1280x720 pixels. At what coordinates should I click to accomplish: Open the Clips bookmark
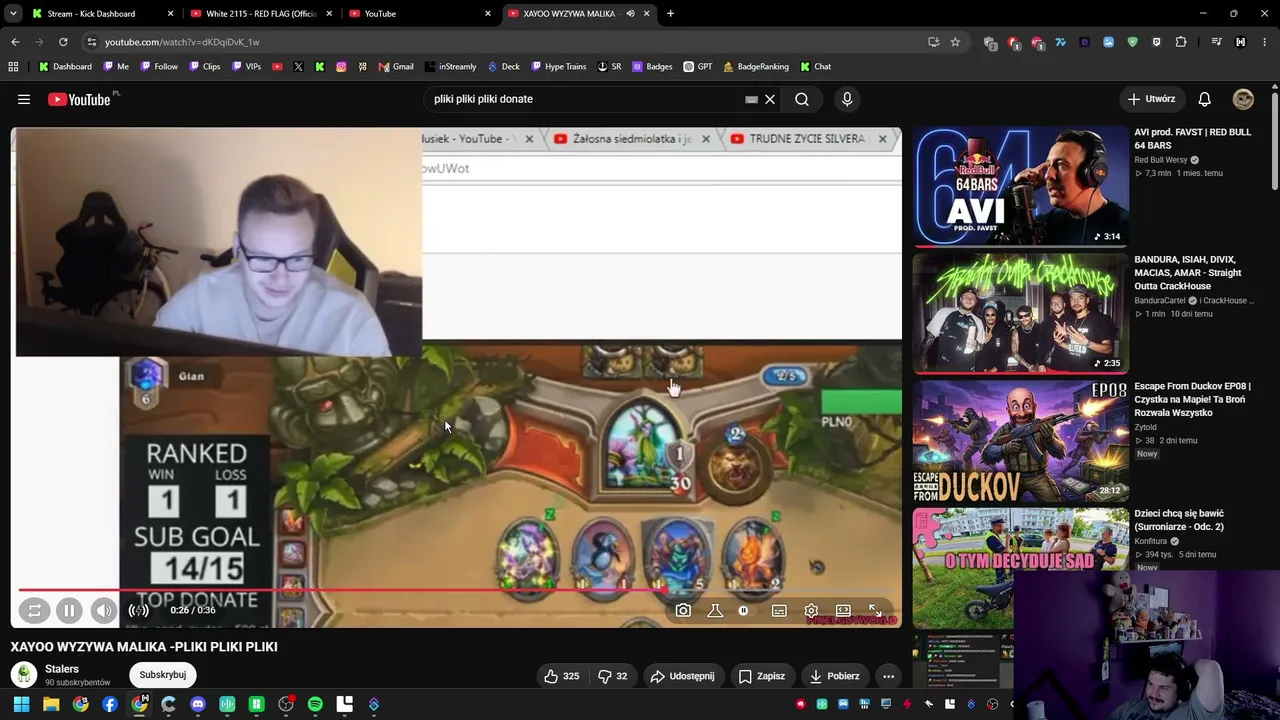[203, 67]
